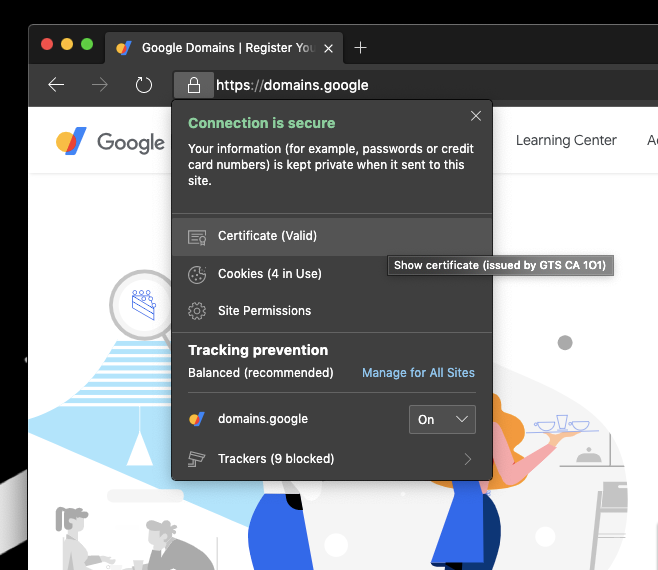The image size is (658, 570).
Task: Open tracking prevention On dropdown
Action: [x=442, y=419]
